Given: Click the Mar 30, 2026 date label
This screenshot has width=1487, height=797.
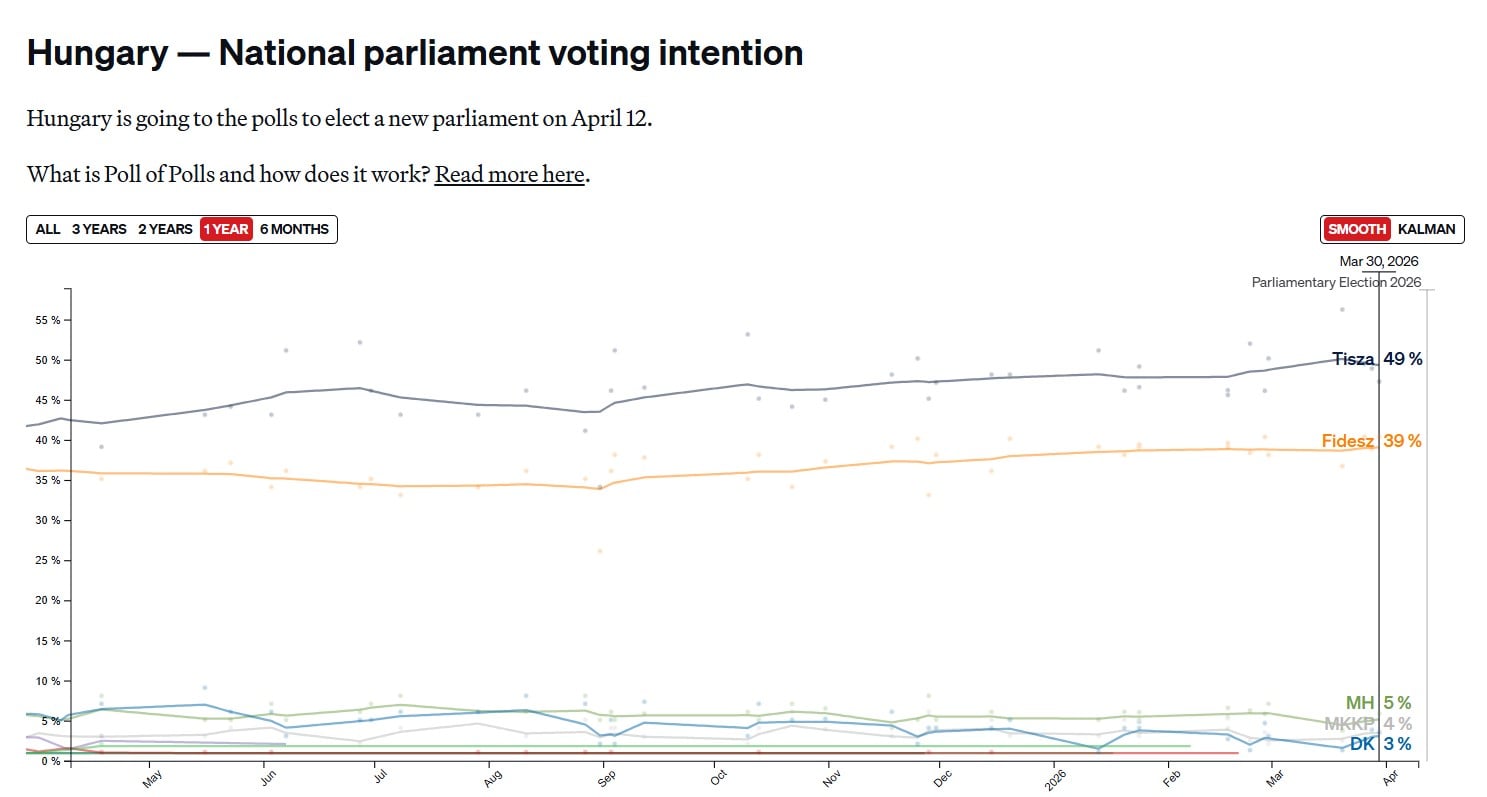Looking at the screenshot, I should click(1378, 261).
